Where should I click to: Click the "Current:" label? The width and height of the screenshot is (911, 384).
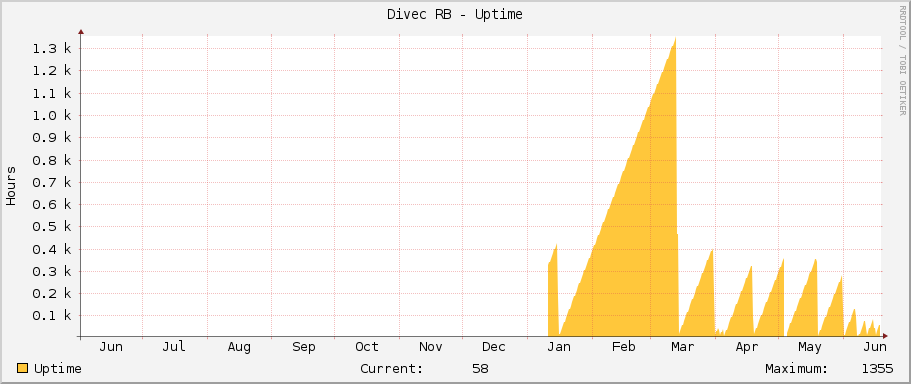(x=392, y=368)
